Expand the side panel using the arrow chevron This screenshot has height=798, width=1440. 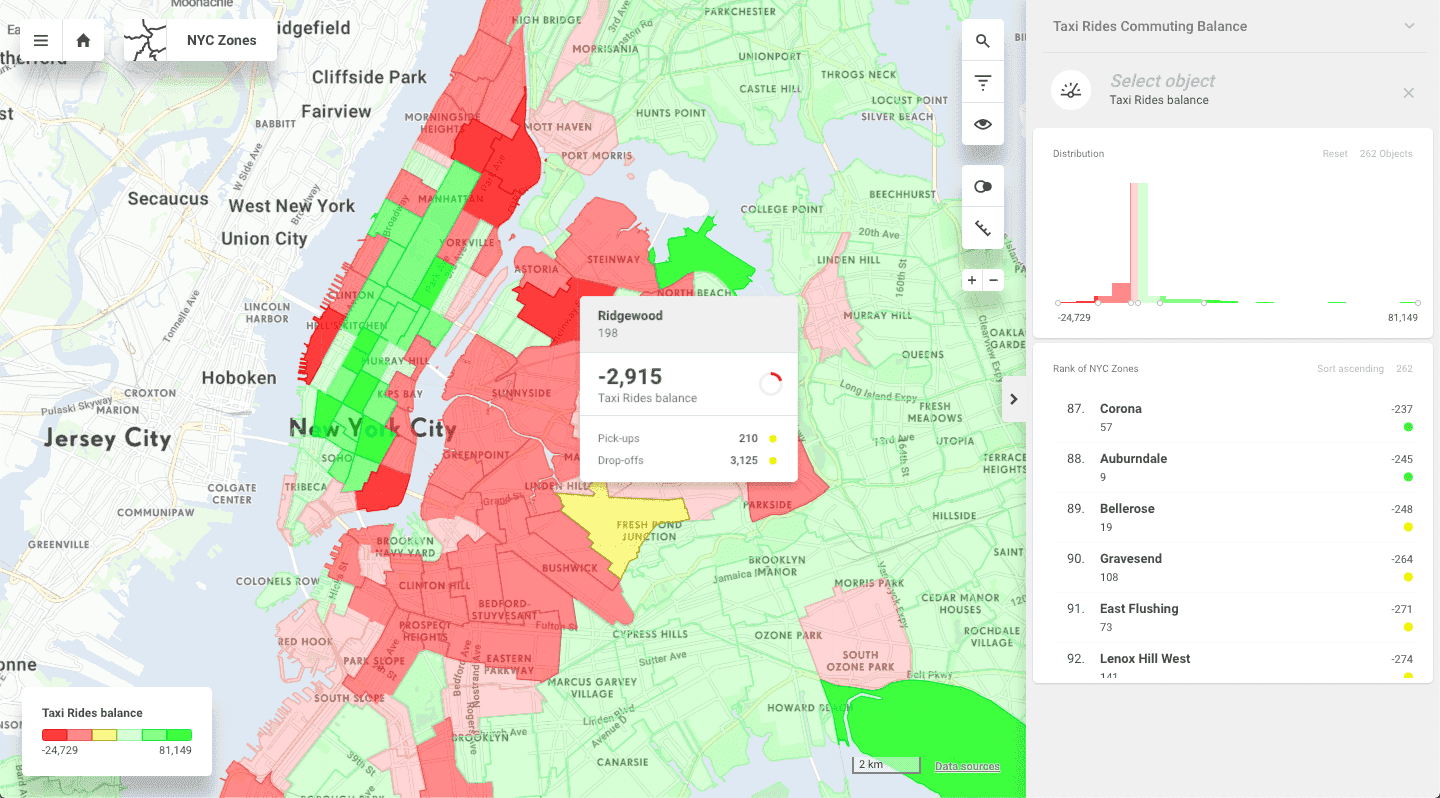(x=1014, y=398)
